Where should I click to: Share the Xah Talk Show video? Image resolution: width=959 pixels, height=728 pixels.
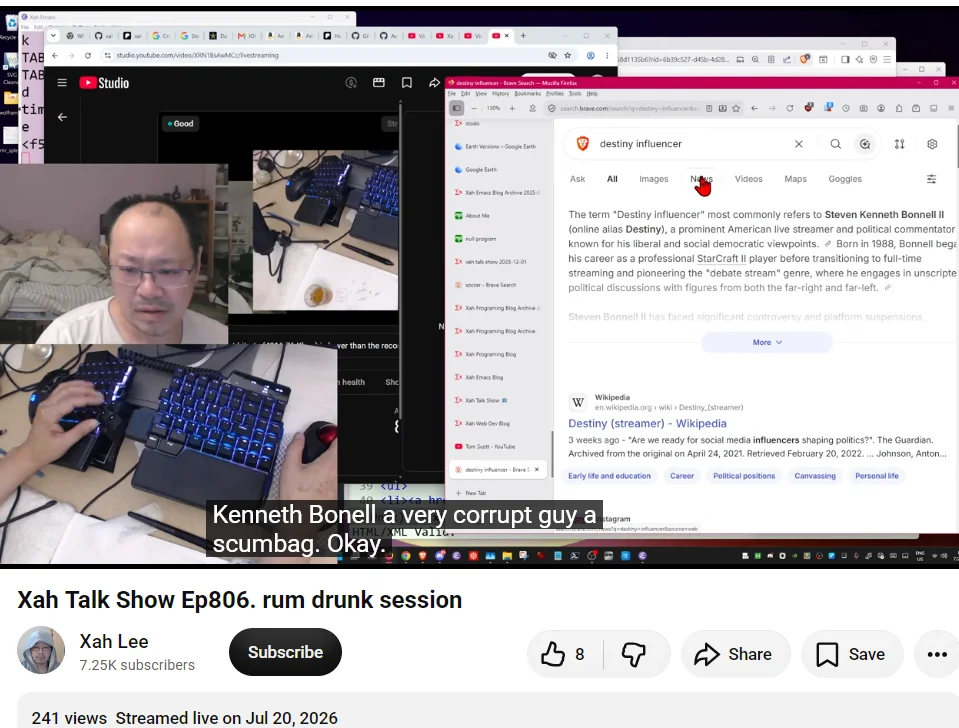point(736,654)
